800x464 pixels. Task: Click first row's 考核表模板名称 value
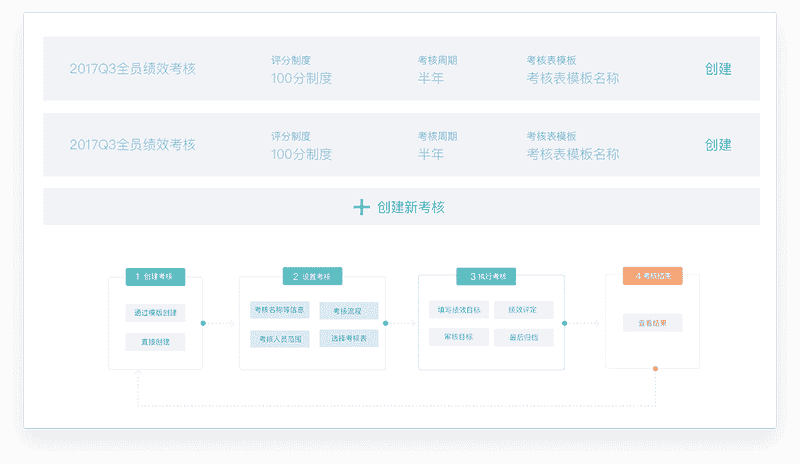click(573, 78)
